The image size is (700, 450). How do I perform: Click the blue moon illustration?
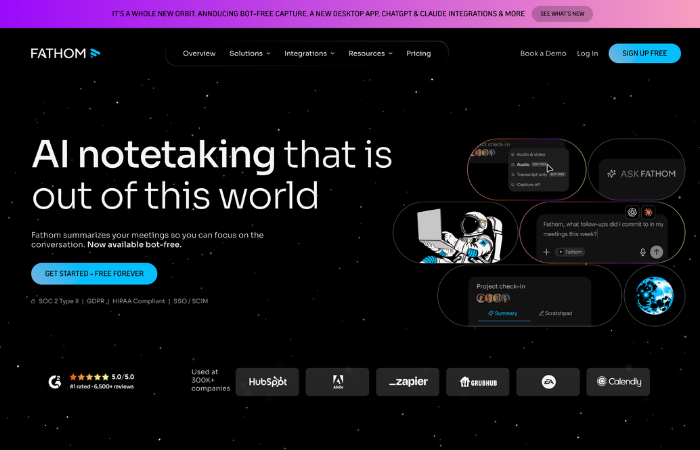[654, 296]
